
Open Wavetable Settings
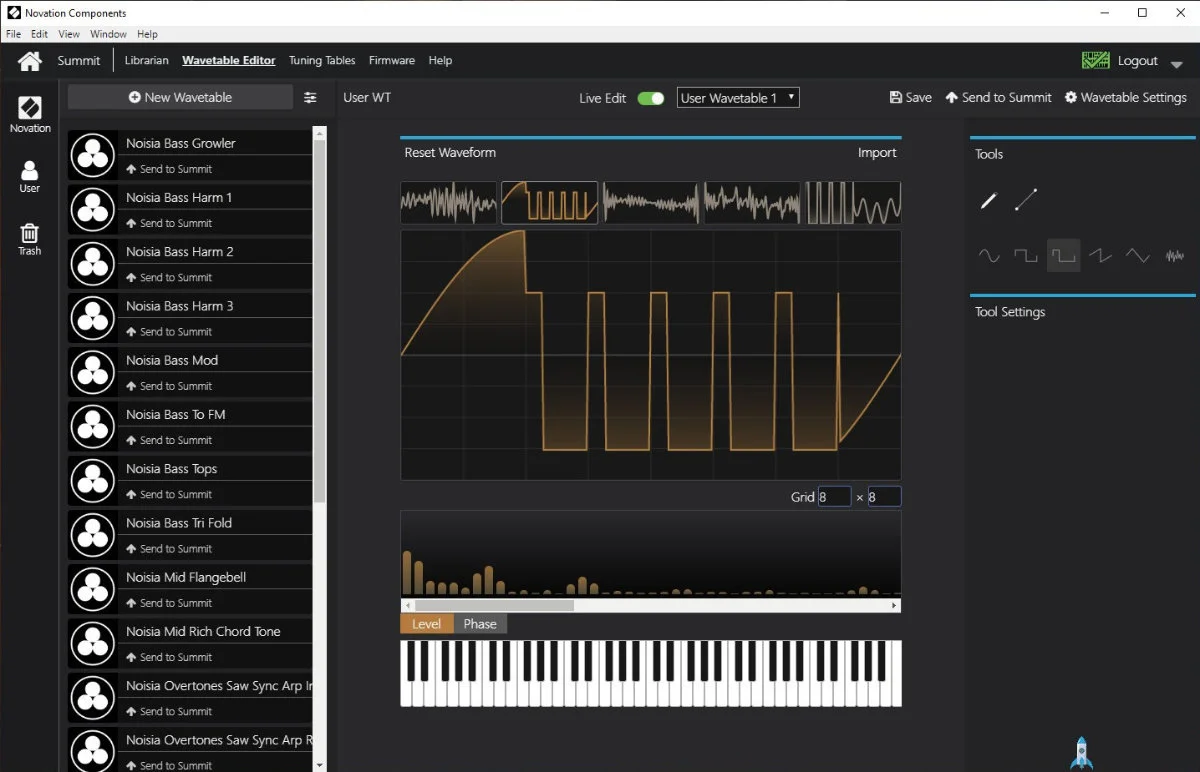click(x=1125, y=98)
